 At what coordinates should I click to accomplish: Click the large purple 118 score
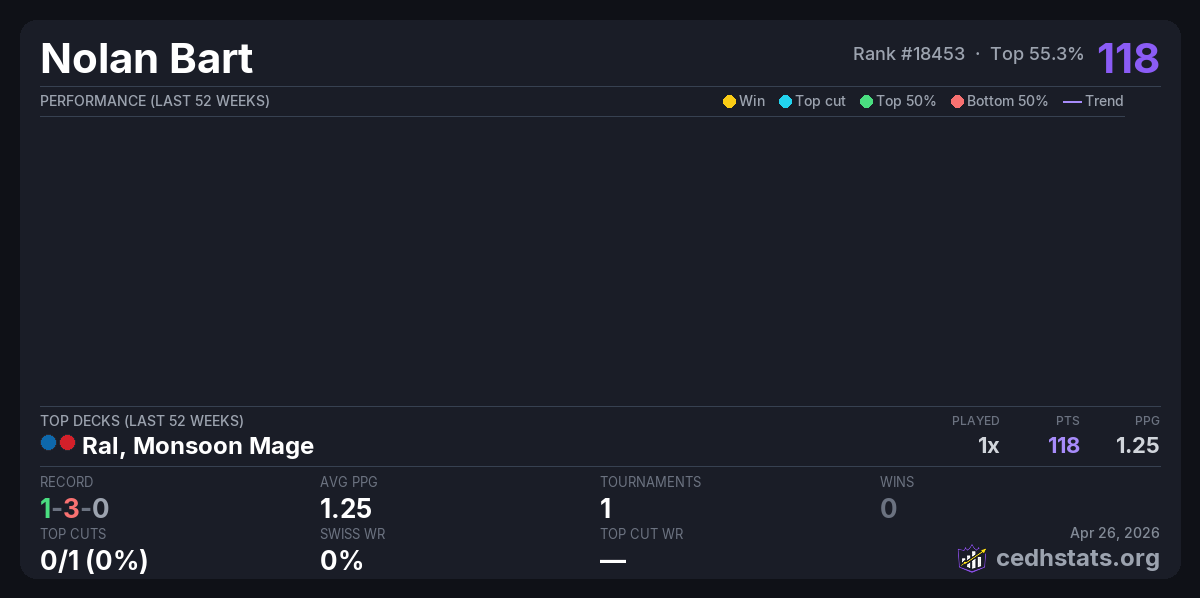1128,58
